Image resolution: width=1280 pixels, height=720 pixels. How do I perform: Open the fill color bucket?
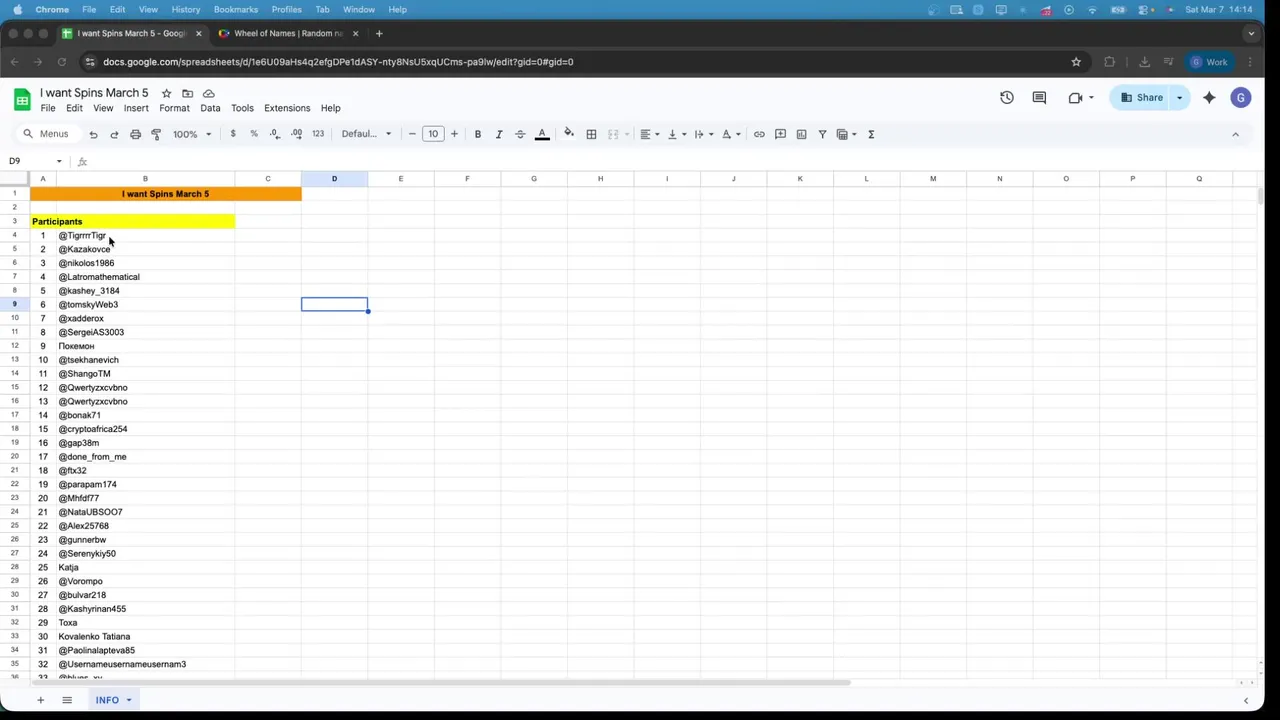pos(569,133)
